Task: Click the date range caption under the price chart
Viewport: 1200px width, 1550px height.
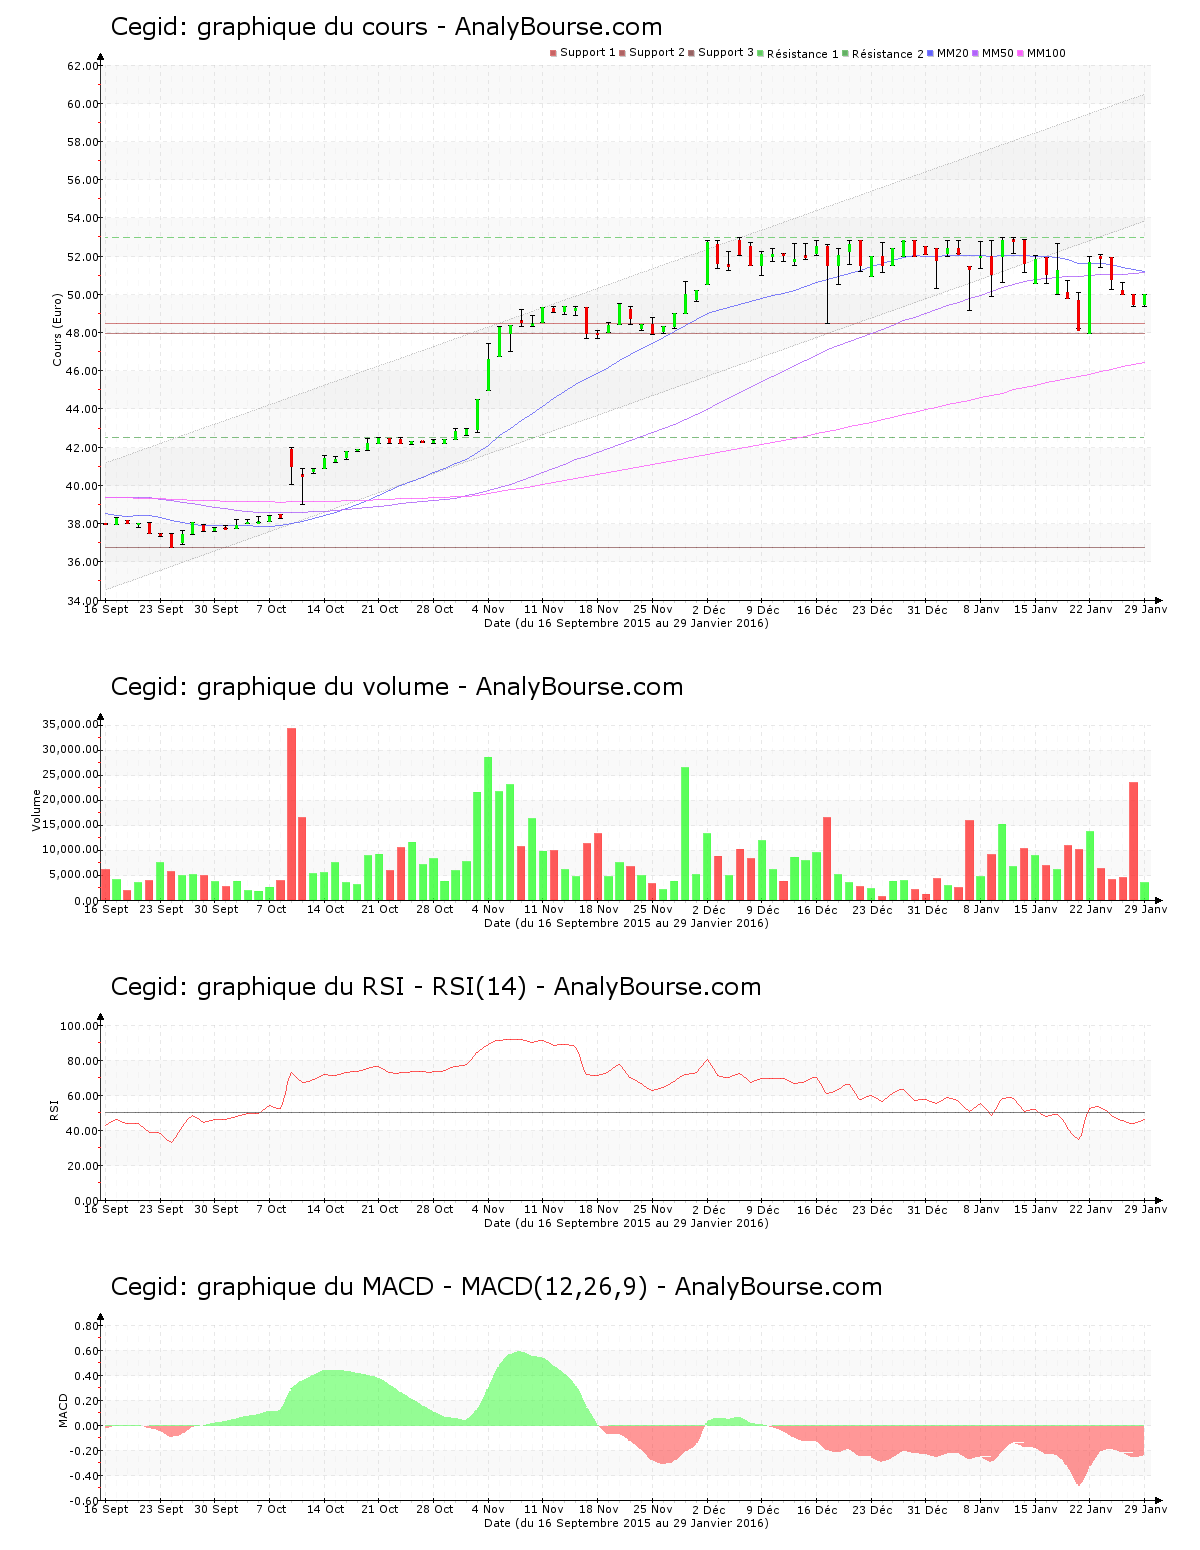Action: pos(626,623)
